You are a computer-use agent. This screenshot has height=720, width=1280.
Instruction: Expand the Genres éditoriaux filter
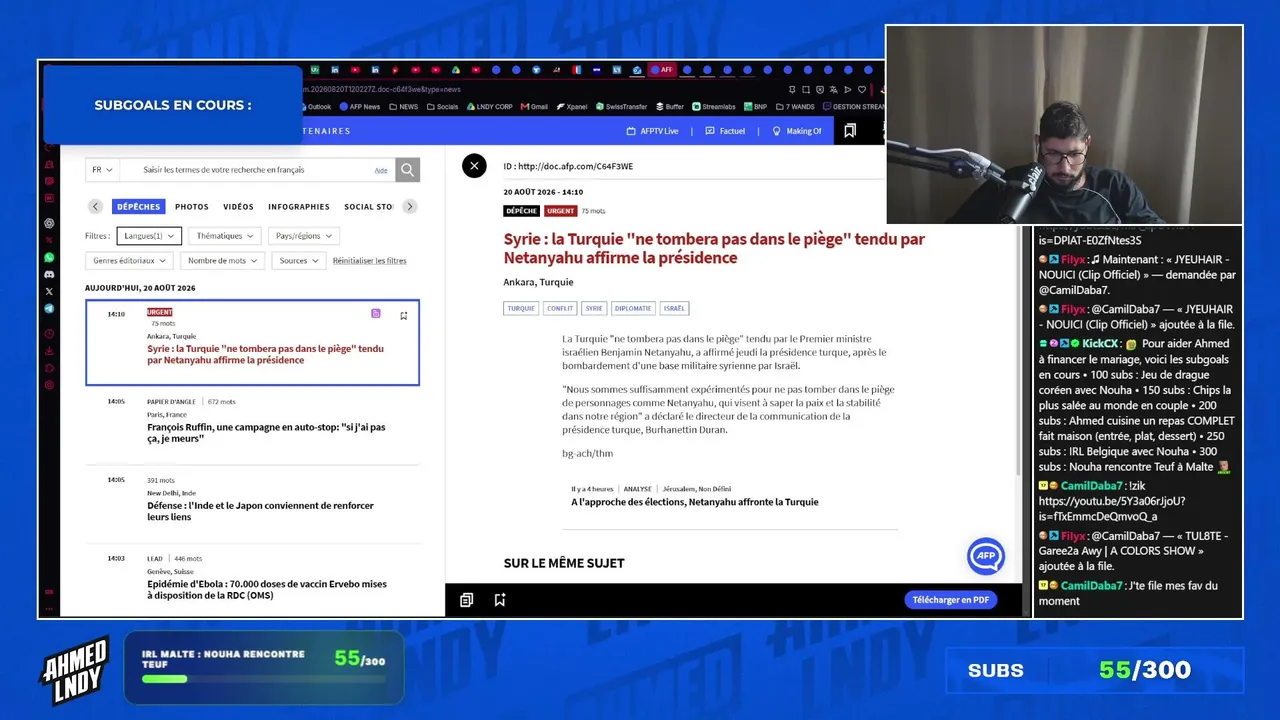coord(130,261)
